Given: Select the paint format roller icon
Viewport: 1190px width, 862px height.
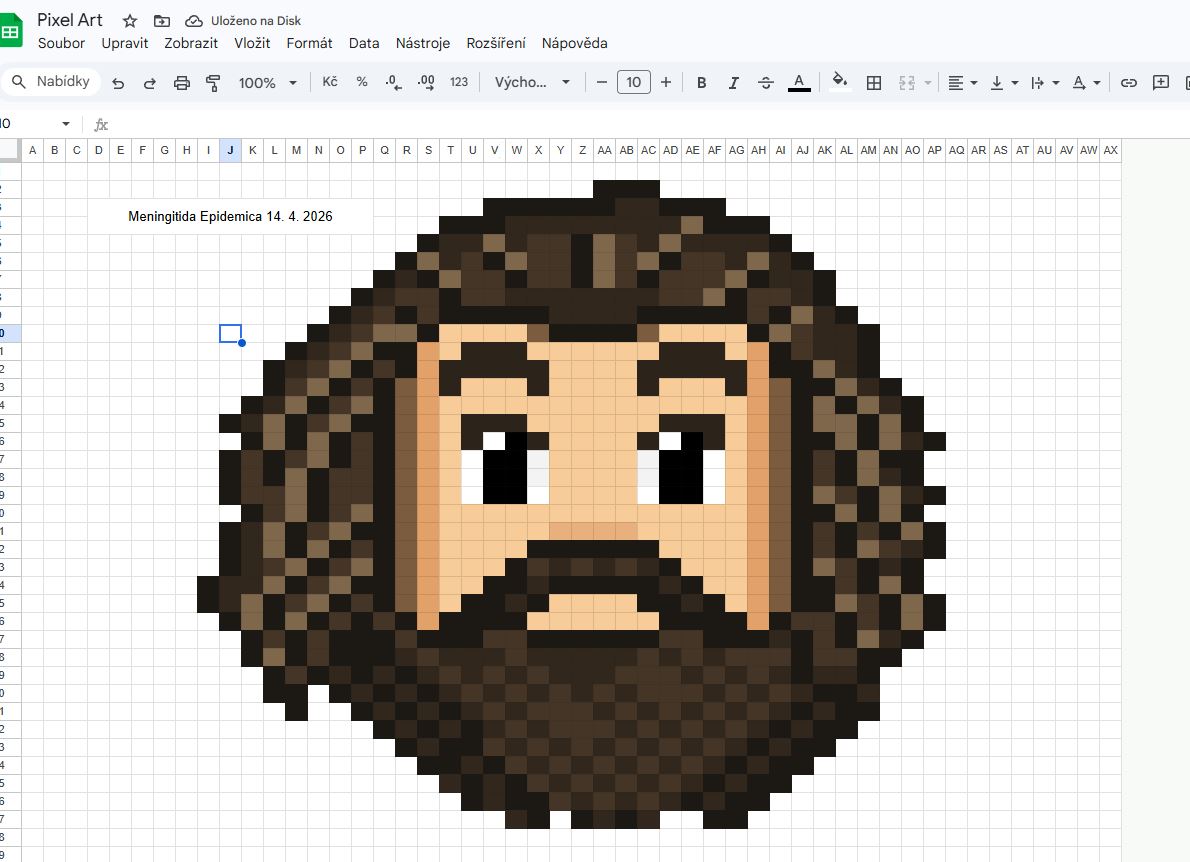Looking at the screenshot, I should point(213,83).
